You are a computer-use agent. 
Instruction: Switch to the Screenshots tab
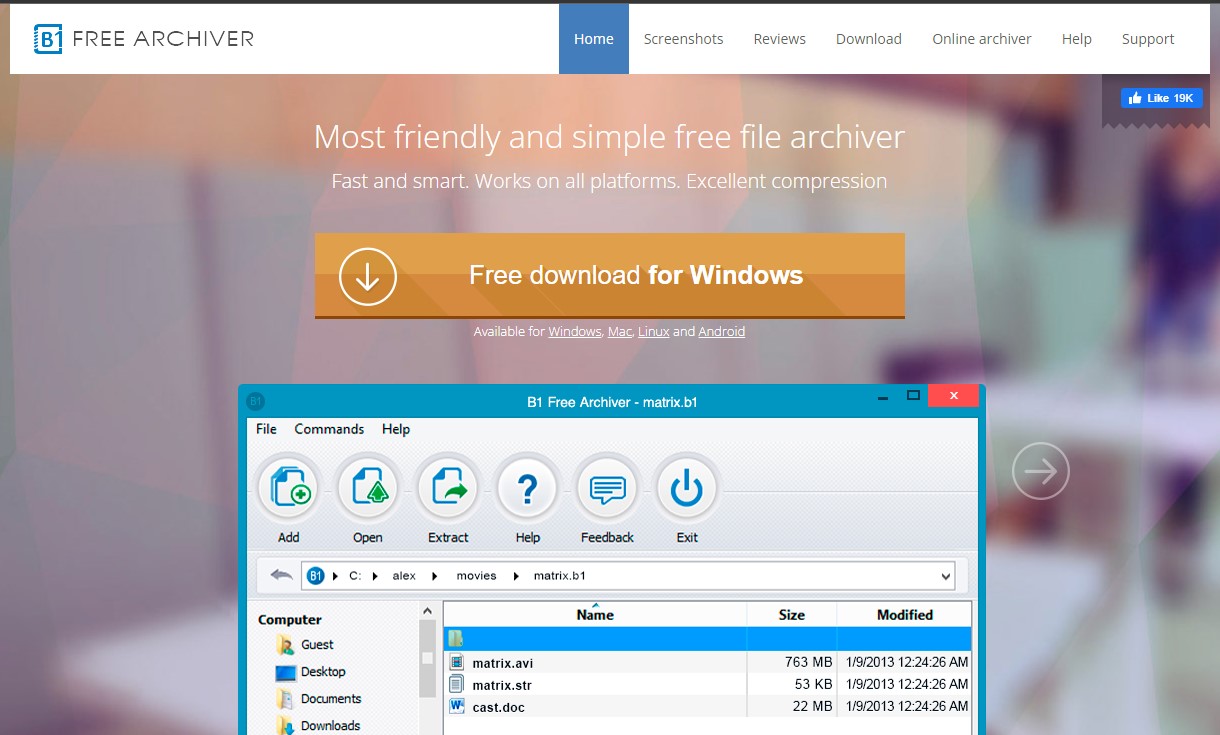click(x=683, y=38)
